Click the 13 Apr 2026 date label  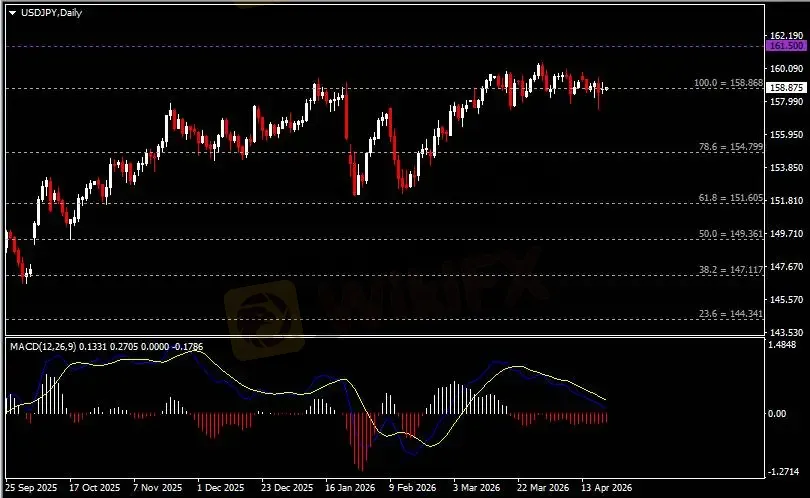pyautogui.click(x=606, y=488)
